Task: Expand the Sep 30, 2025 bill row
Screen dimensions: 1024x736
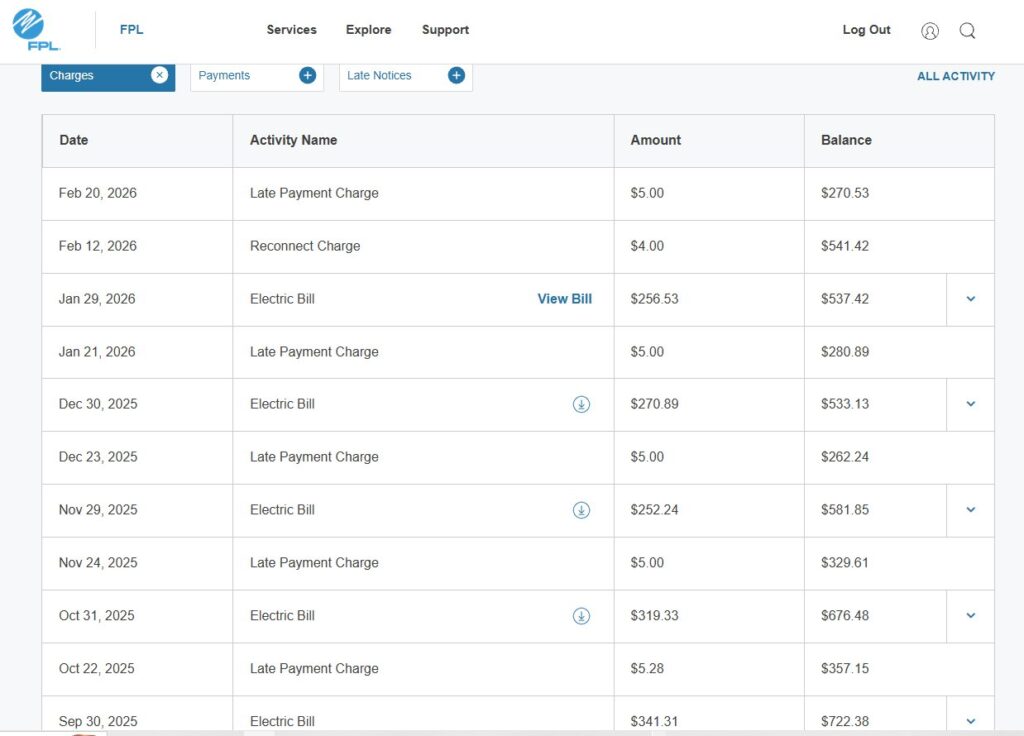Action: 970,720
